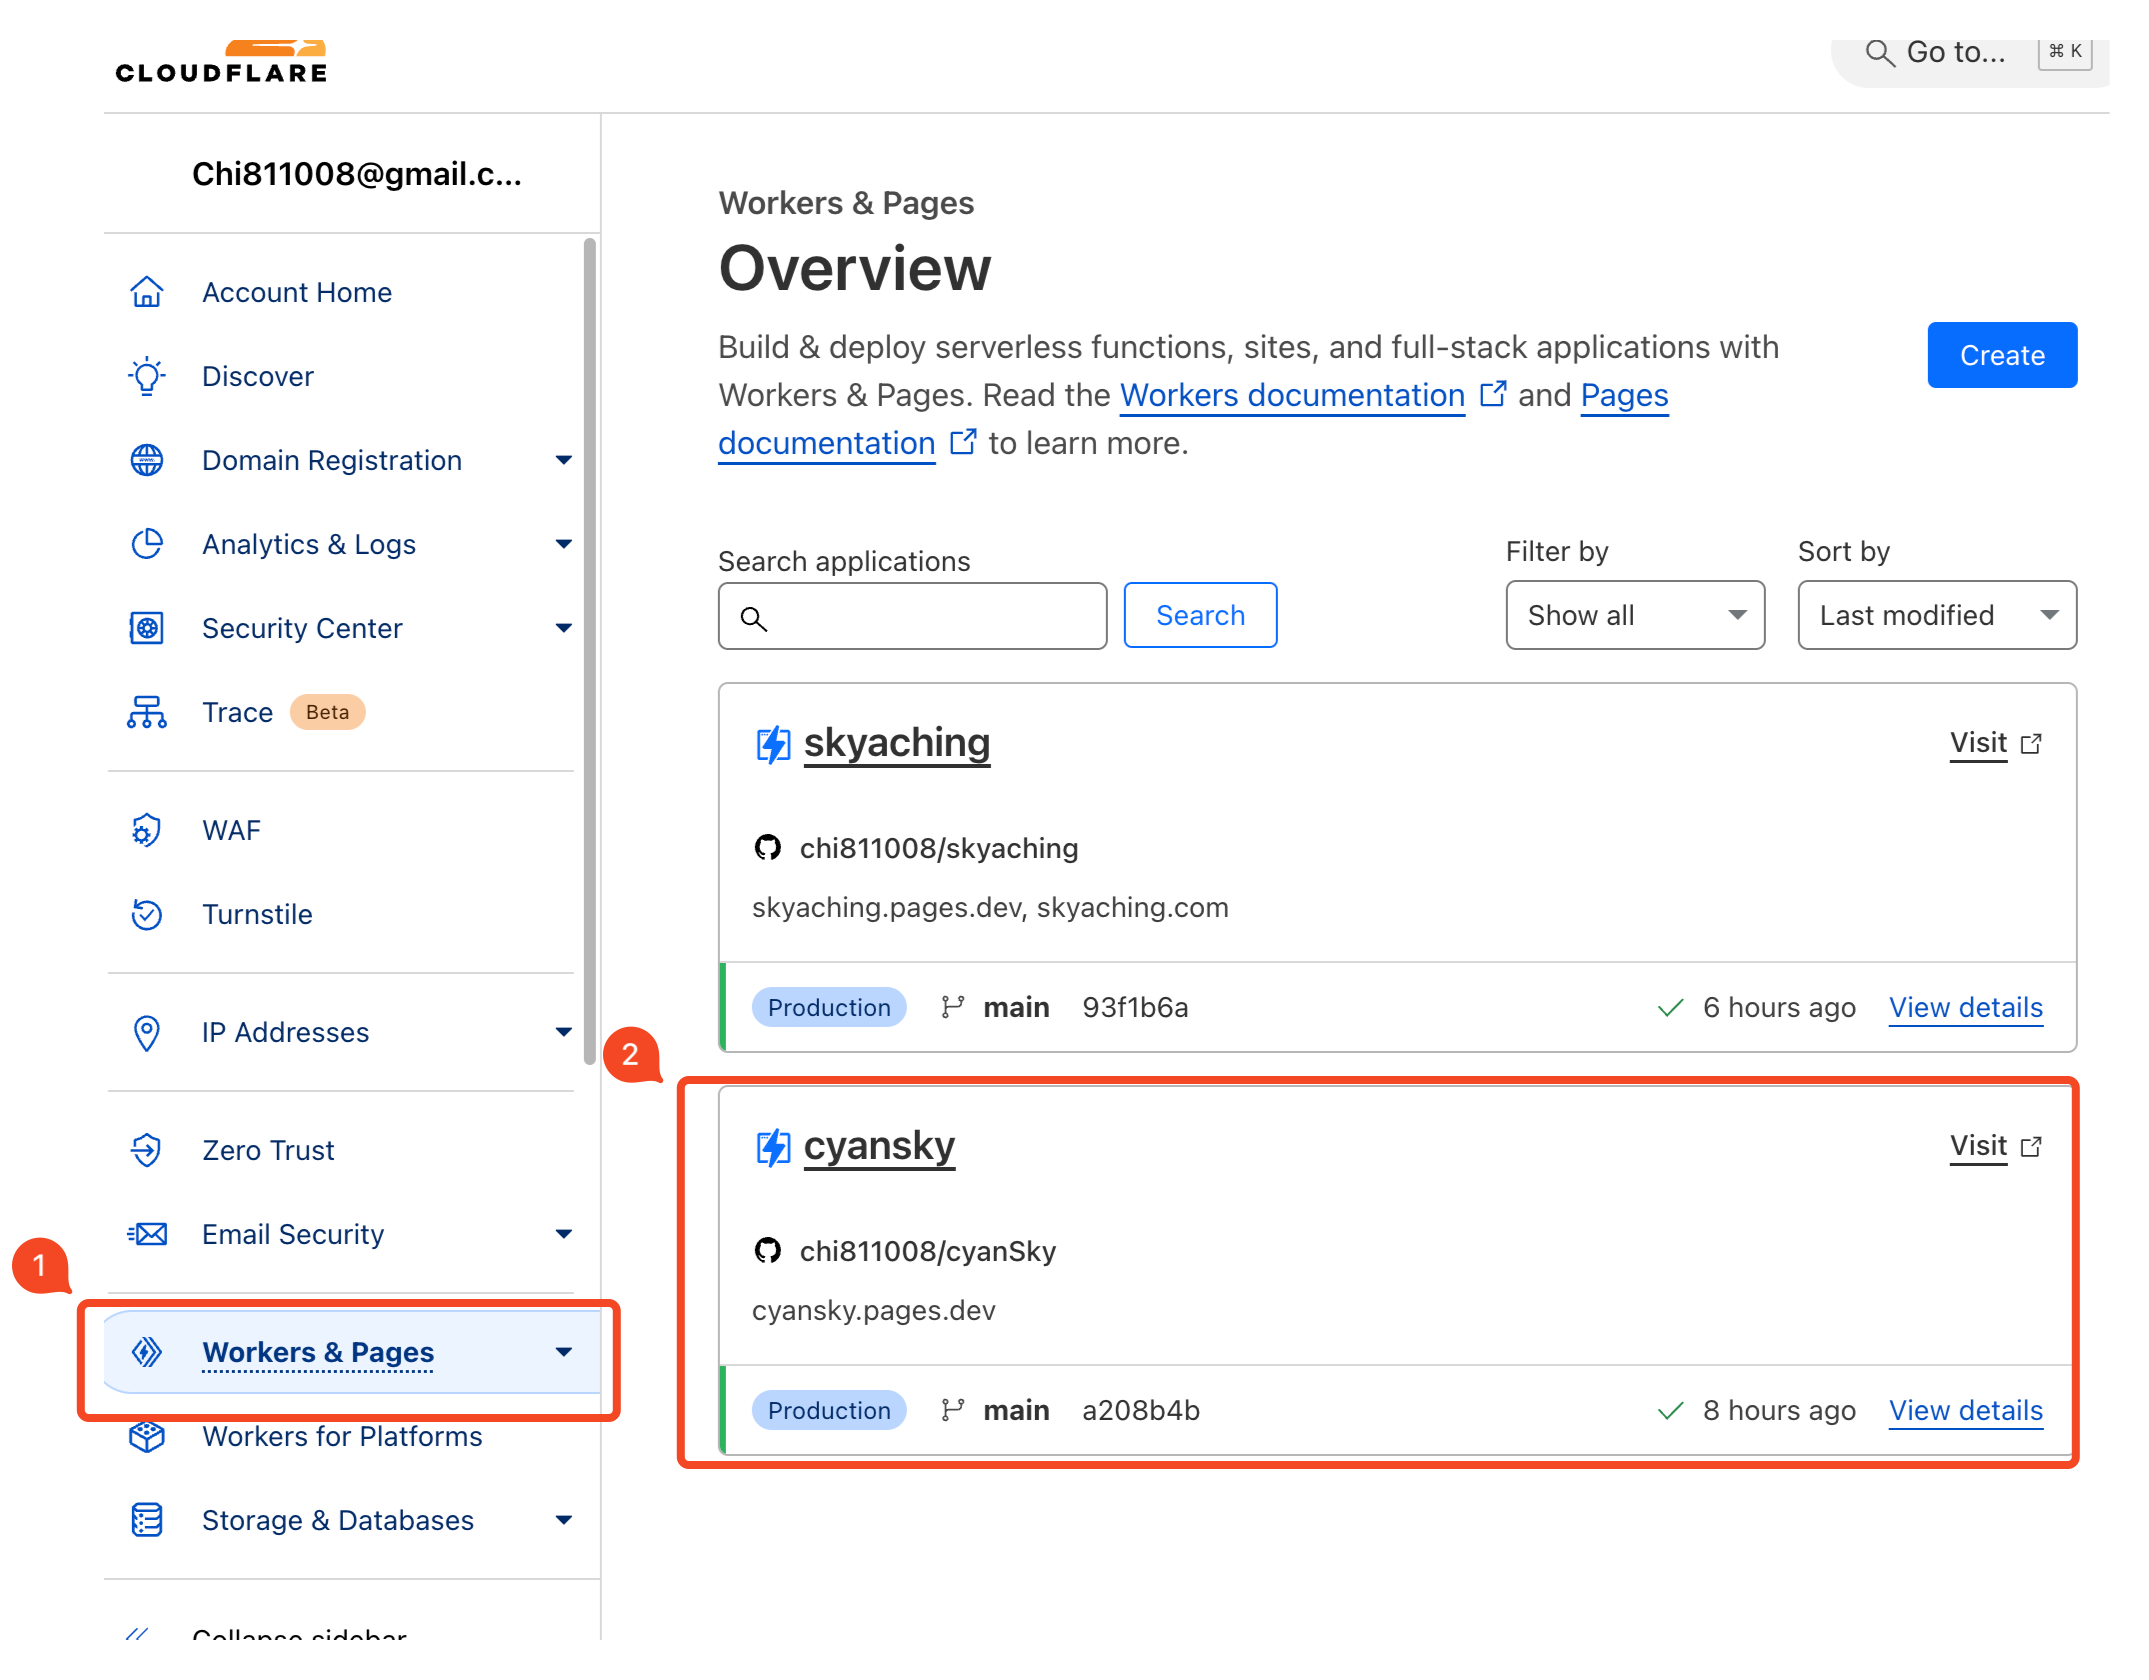Viewport: 2149px width, 1680px height.
Task: Click the magnifier icon in Go to search
Action: click(x=1880, y=53)
